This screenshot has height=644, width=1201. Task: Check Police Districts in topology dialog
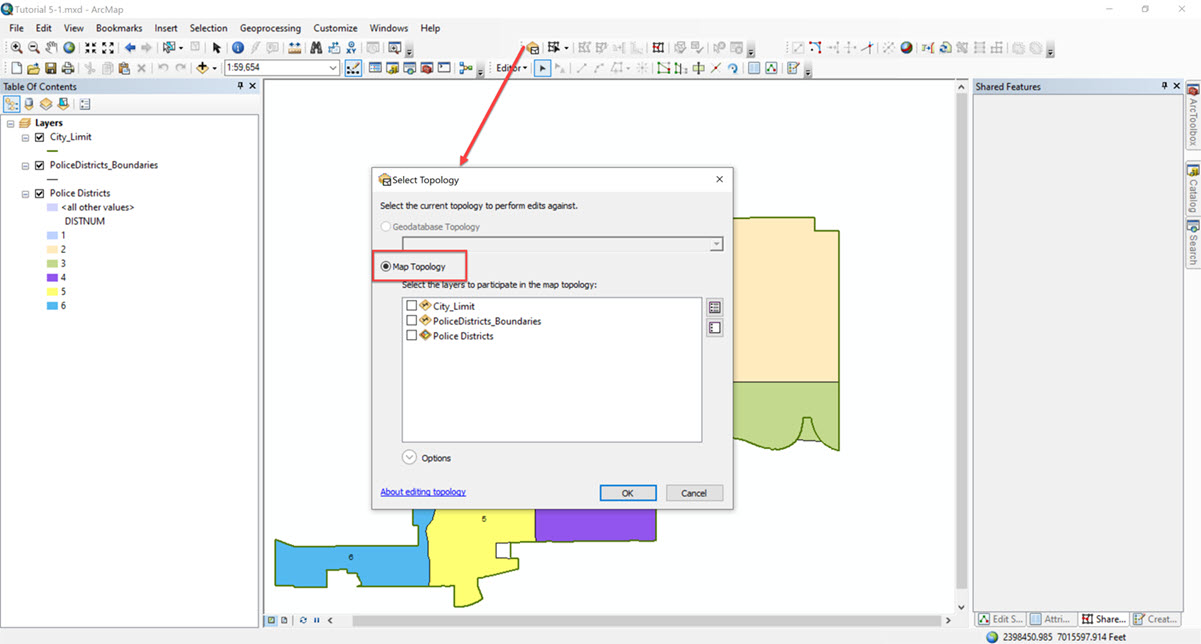[x=411, y=336]
